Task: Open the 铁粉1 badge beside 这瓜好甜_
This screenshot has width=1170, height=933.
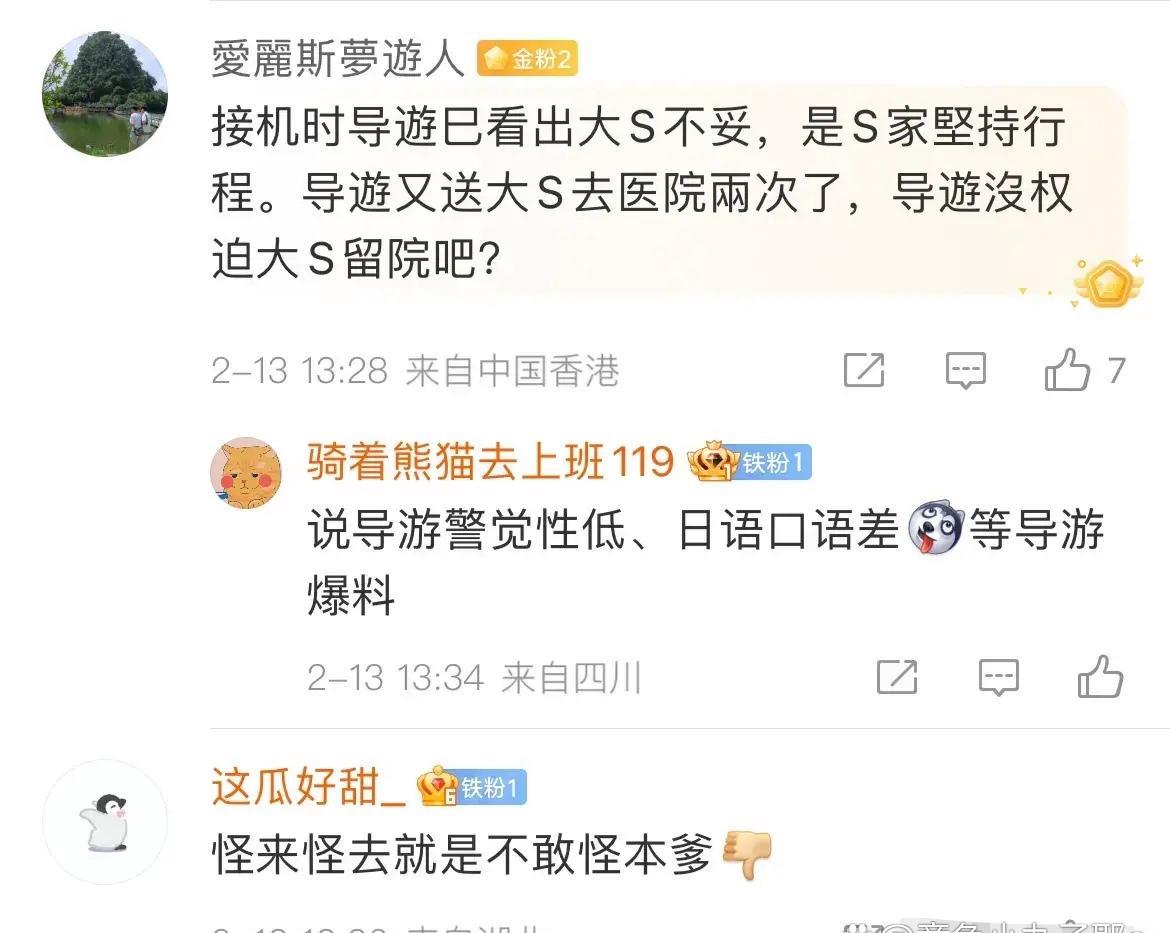Action: tap(472, 787)
